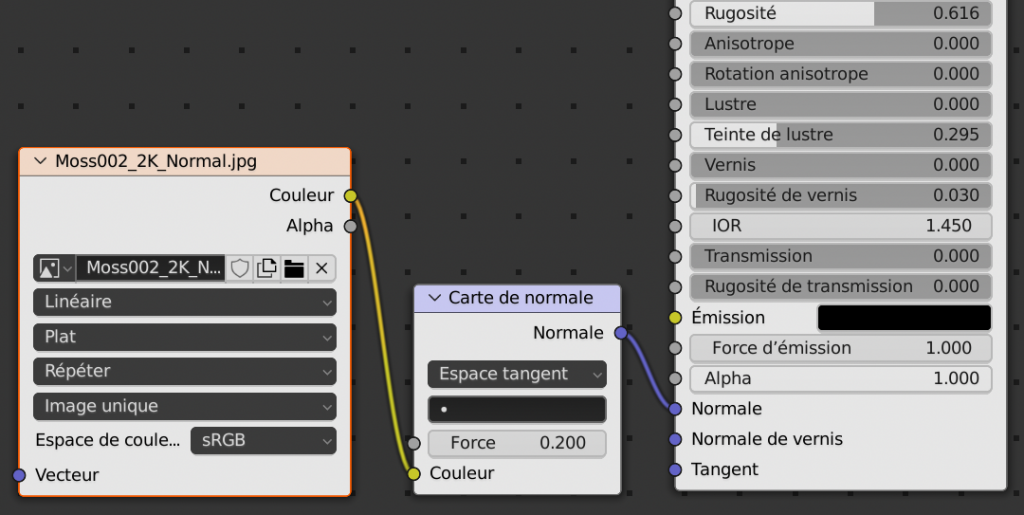Viewport: 1024px width, 515px height.
Task: Open image file with folder icon
Action: (294, 268)
